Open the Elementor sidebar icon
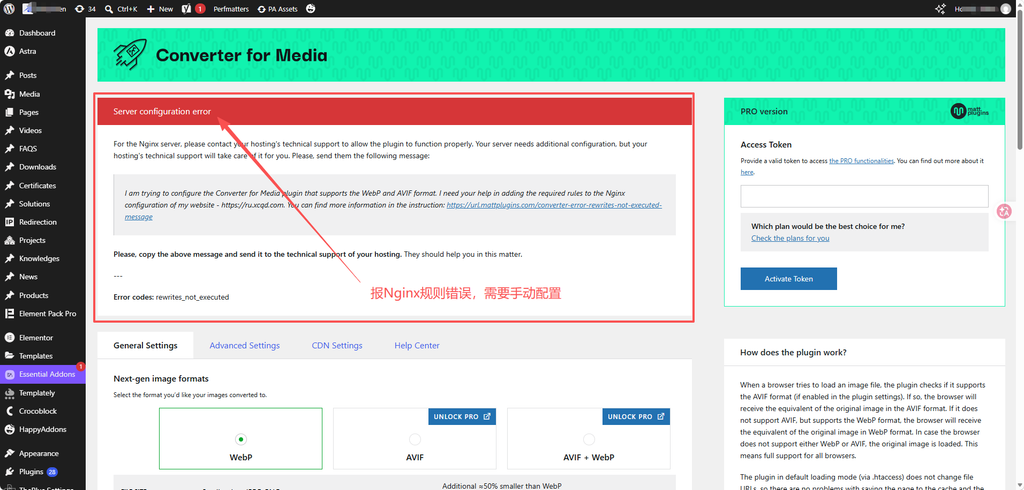 tap(9, 338)
